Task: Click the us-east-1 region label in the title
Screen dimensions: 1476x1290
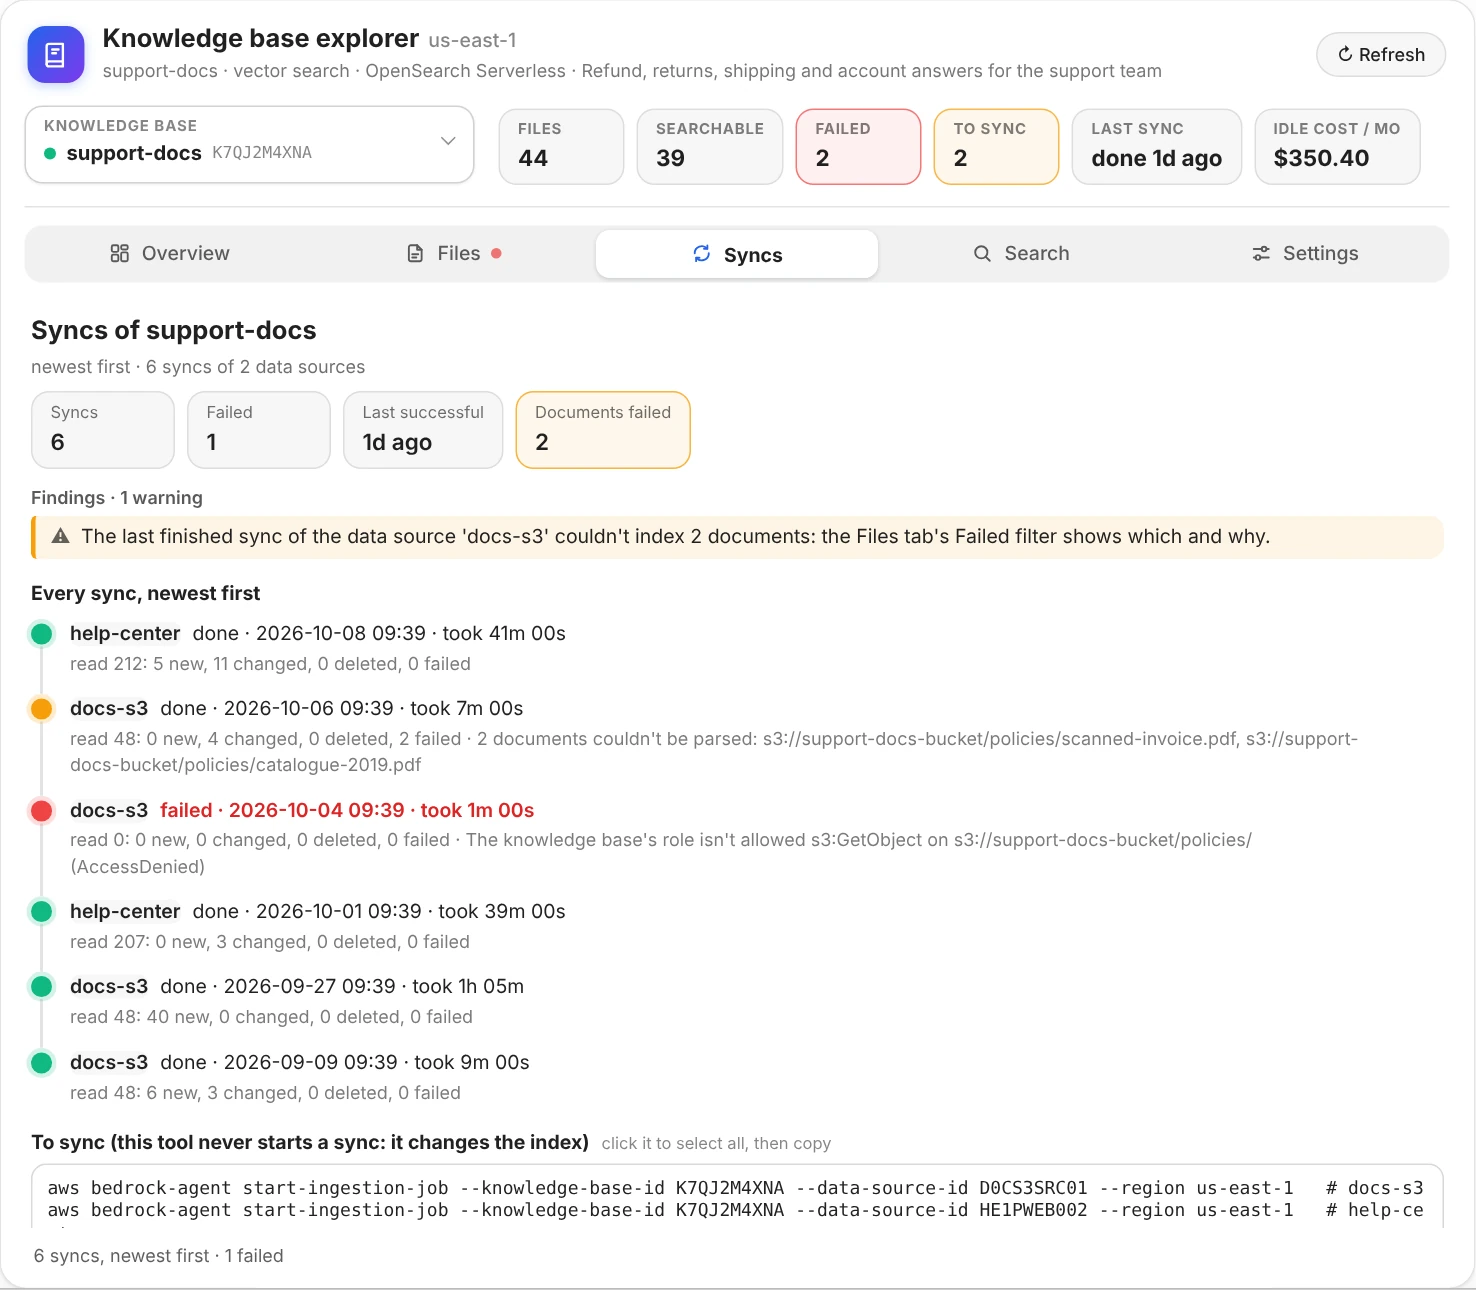Action: [x=472, y=41]
